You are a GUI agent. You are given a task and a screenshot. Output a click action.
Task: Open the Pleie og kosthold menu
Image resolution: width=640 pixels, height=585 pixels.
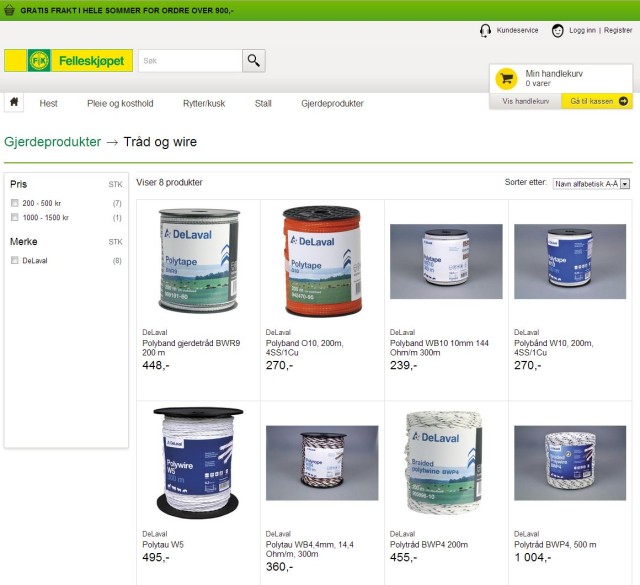tap(120, 103)
